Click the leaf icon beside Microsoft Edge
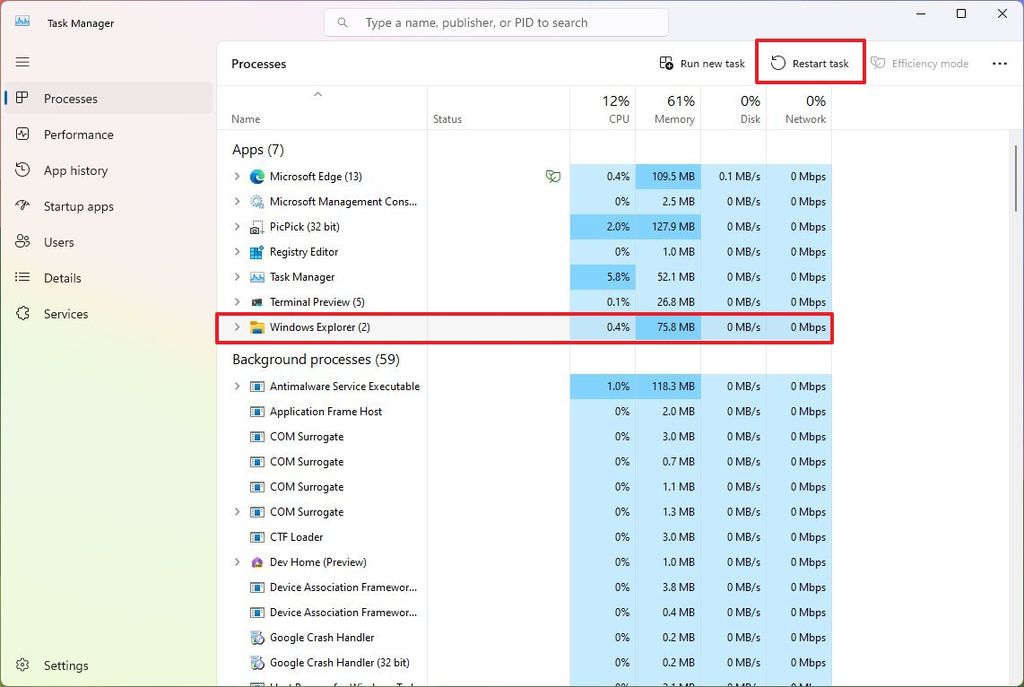 553,176
